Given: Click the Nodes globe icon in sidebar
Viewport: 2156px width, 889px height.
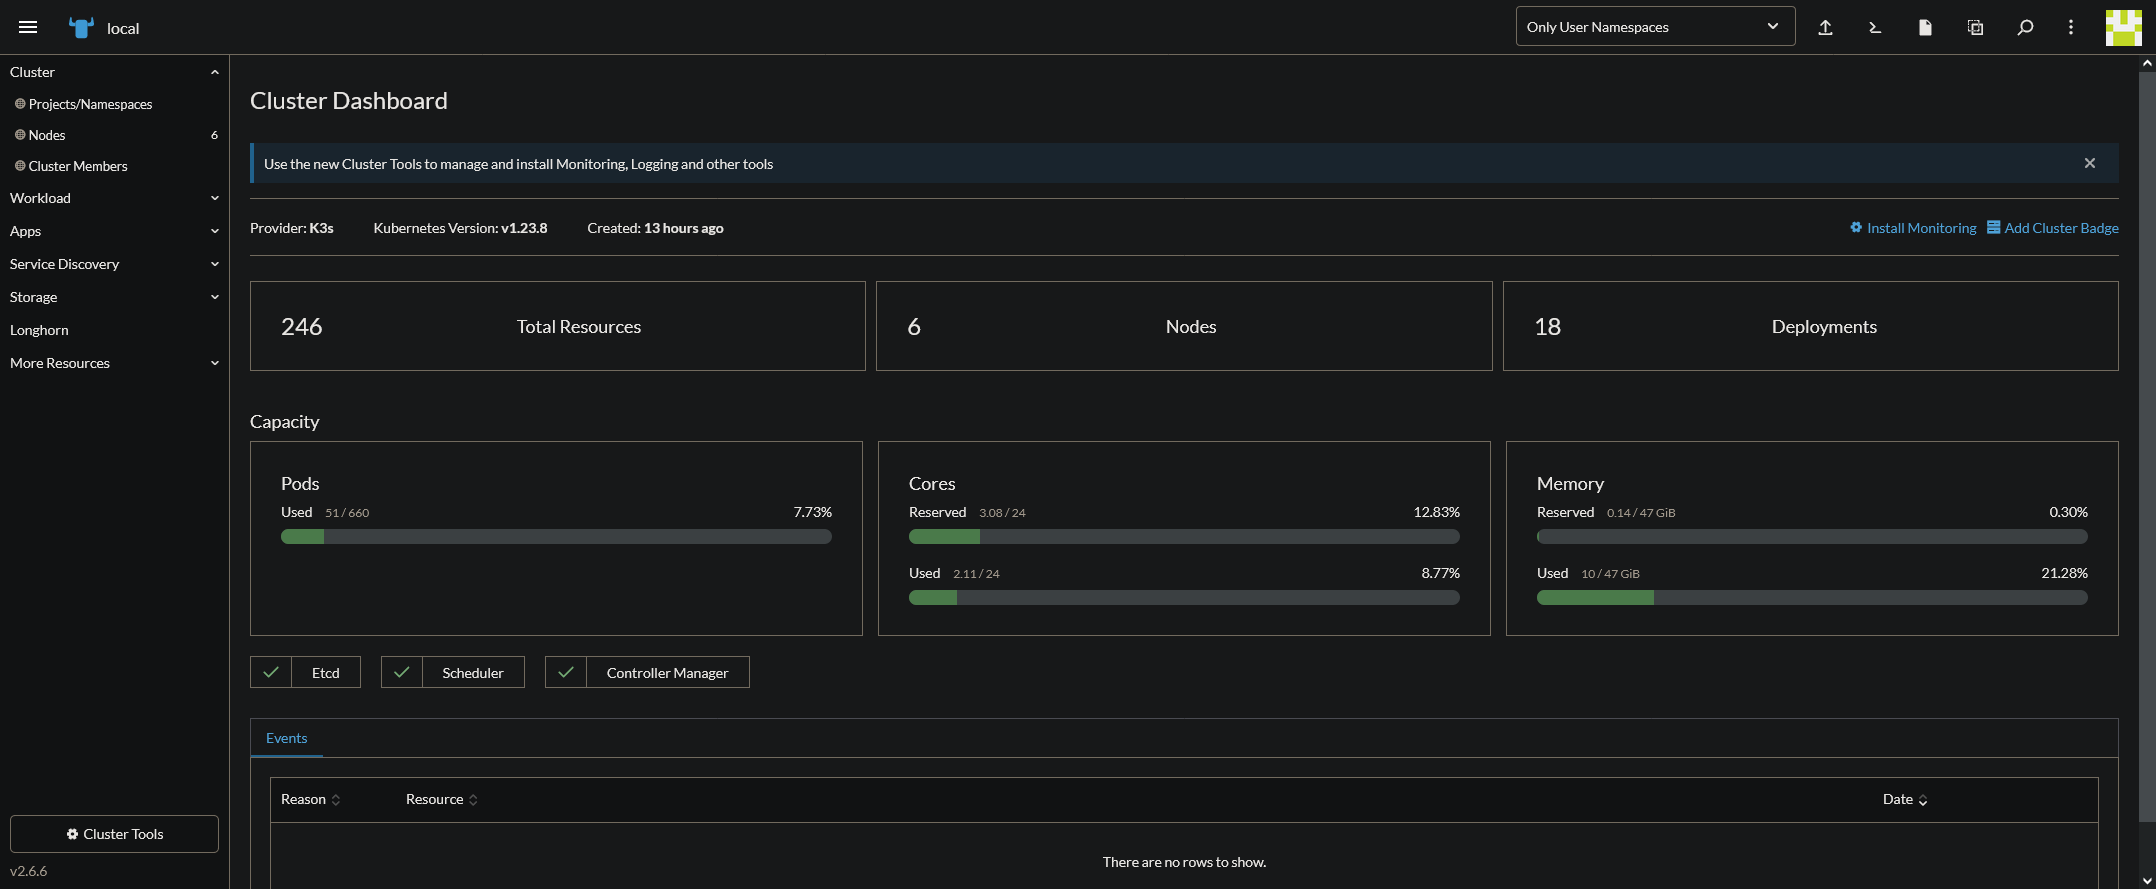Looking at the screenshot, I should (x=20, y=135).
